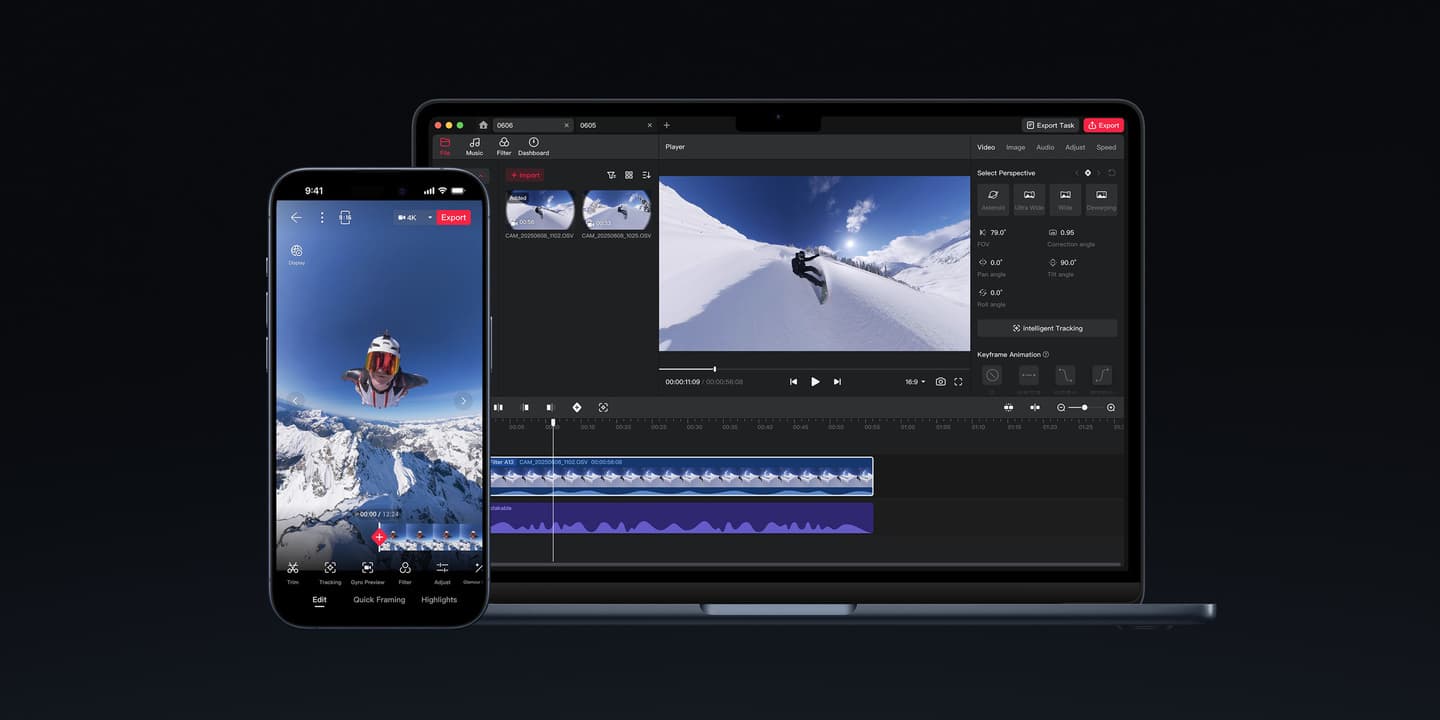Open the Quick Framing tab on phone
Screen dimensions: 1440x720
click(379, 600)
